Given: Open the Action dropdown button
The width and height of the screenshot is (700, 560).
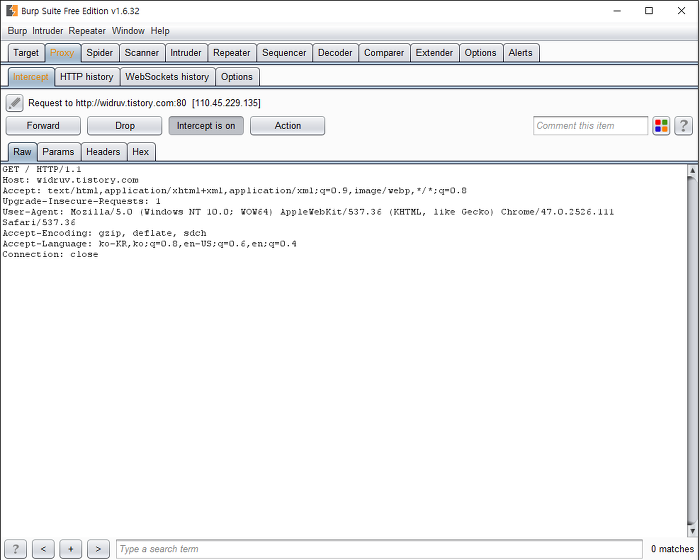Looking at the screenshot, I should pyautogui.click(x=288, y=126).
